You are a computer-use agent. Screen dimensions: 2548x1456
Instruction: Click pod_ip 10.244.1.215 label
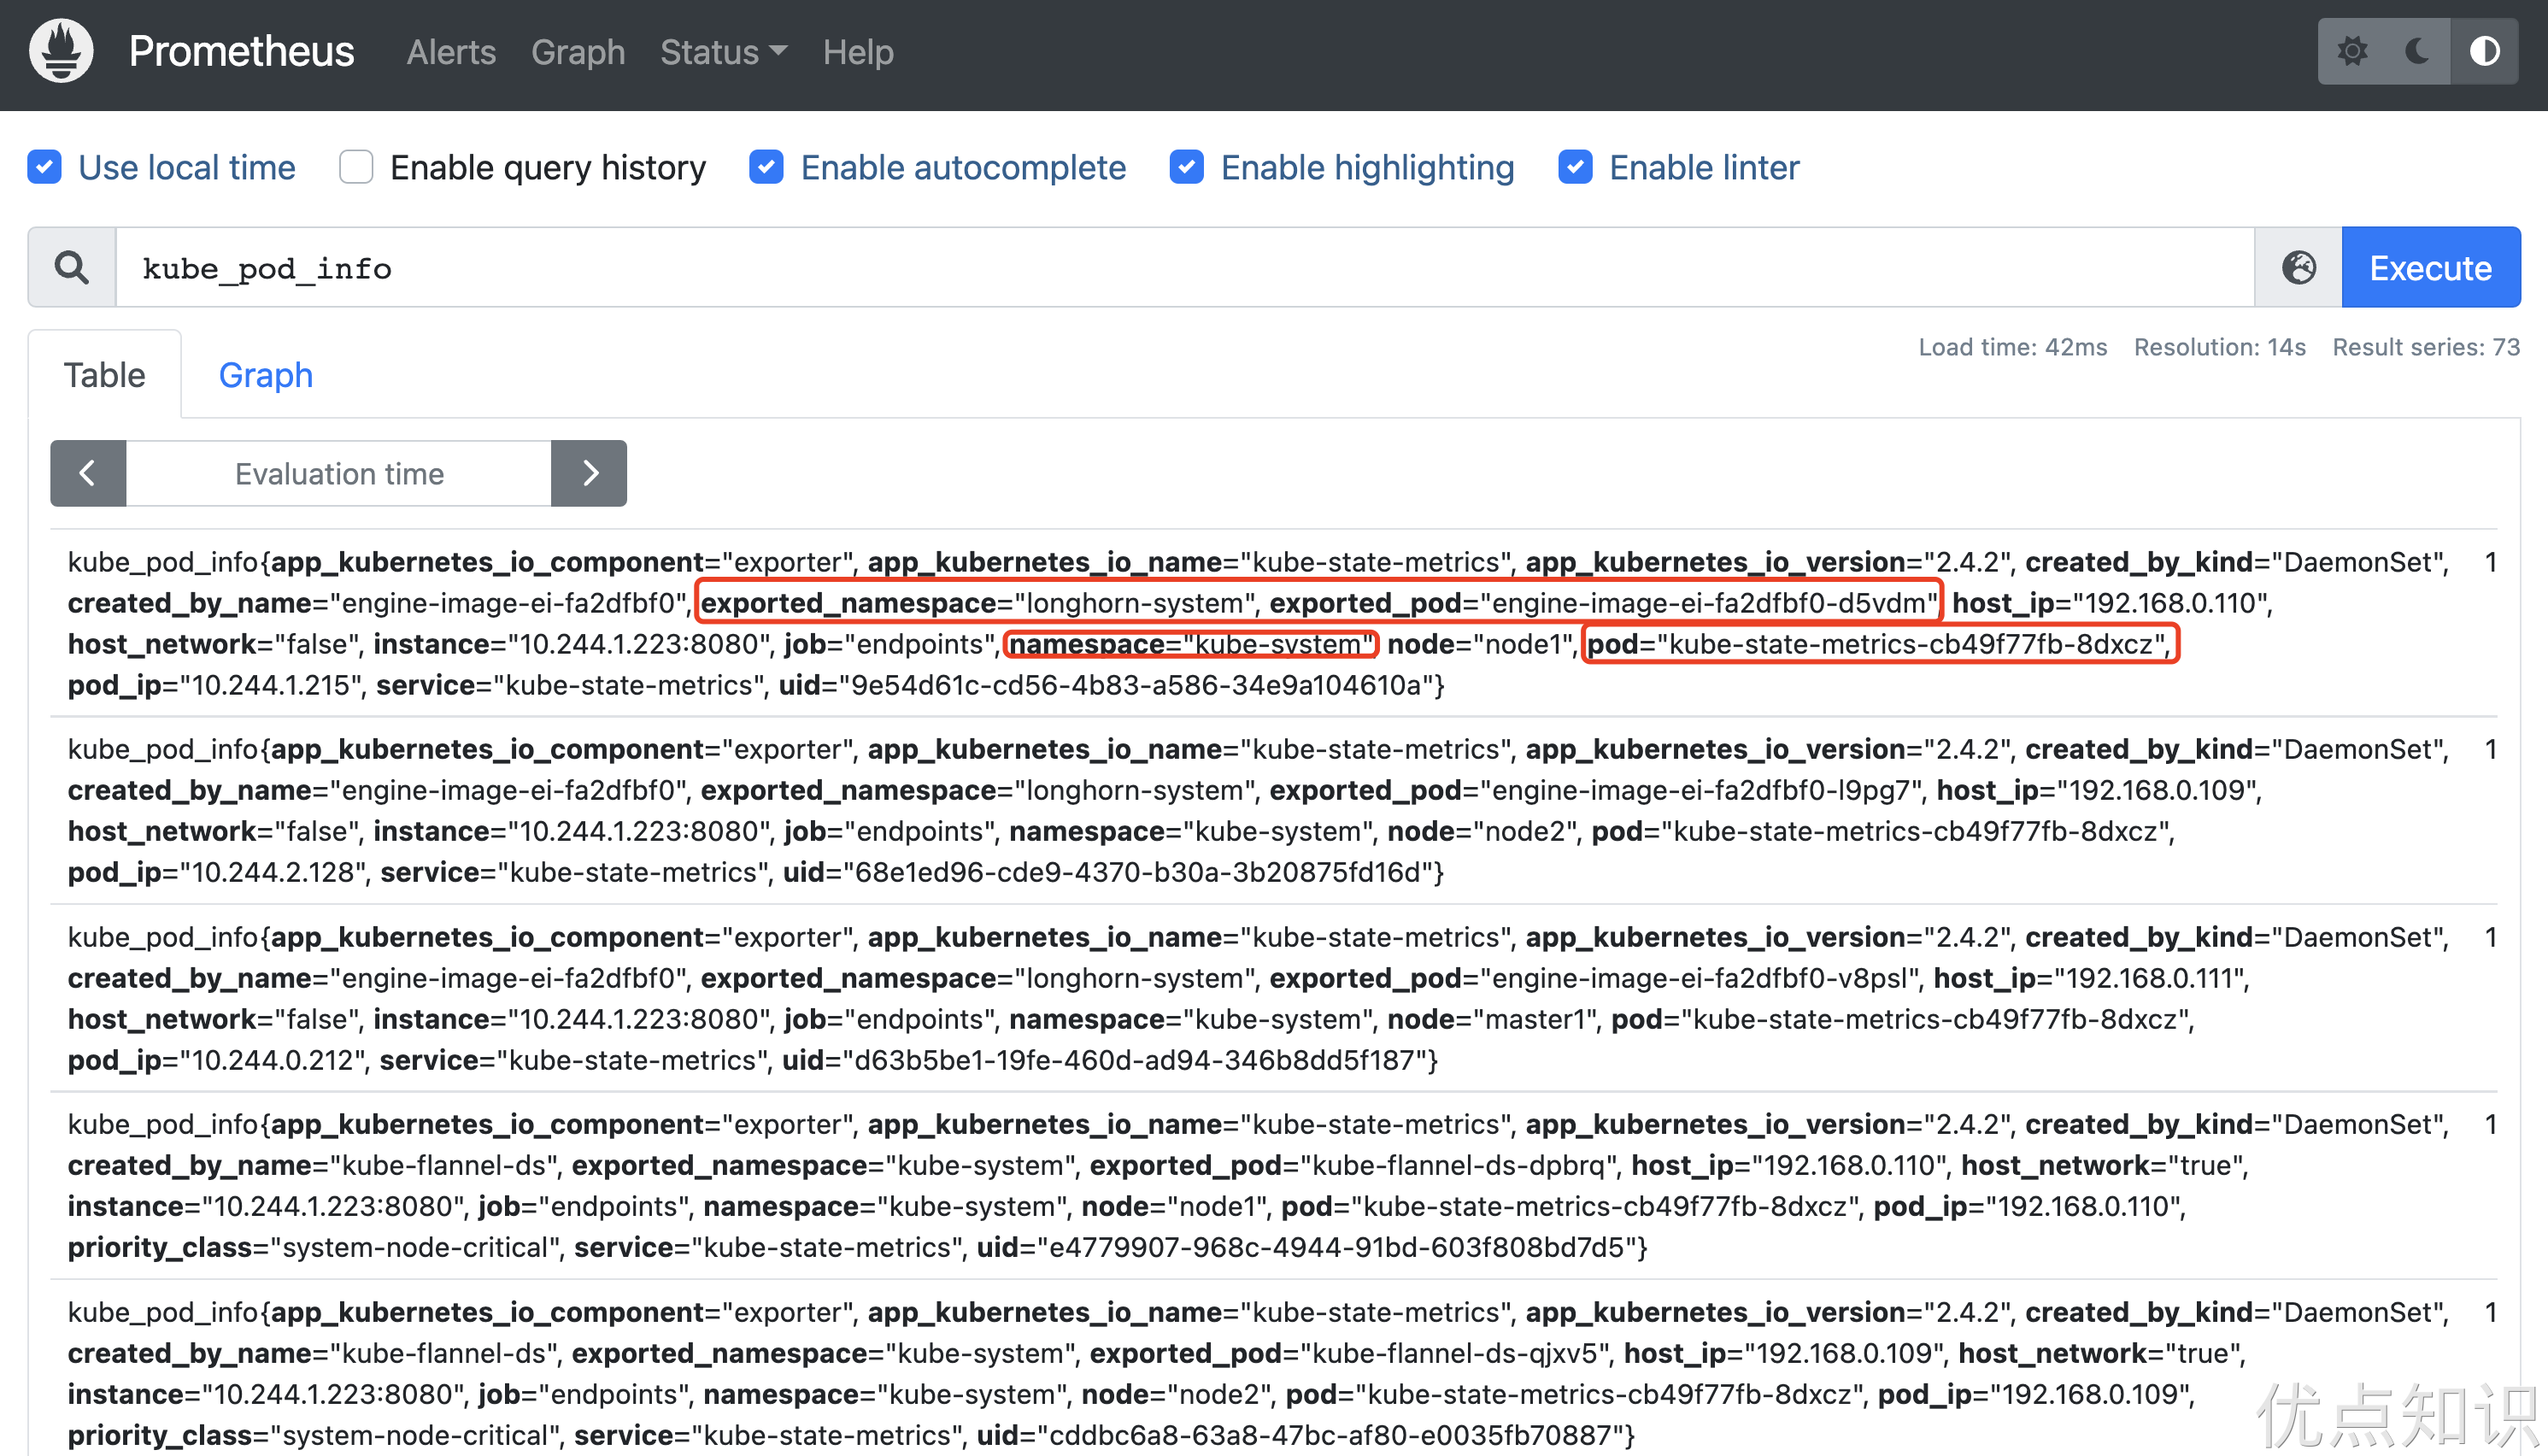pyautogui.click(x=215, y=685)
